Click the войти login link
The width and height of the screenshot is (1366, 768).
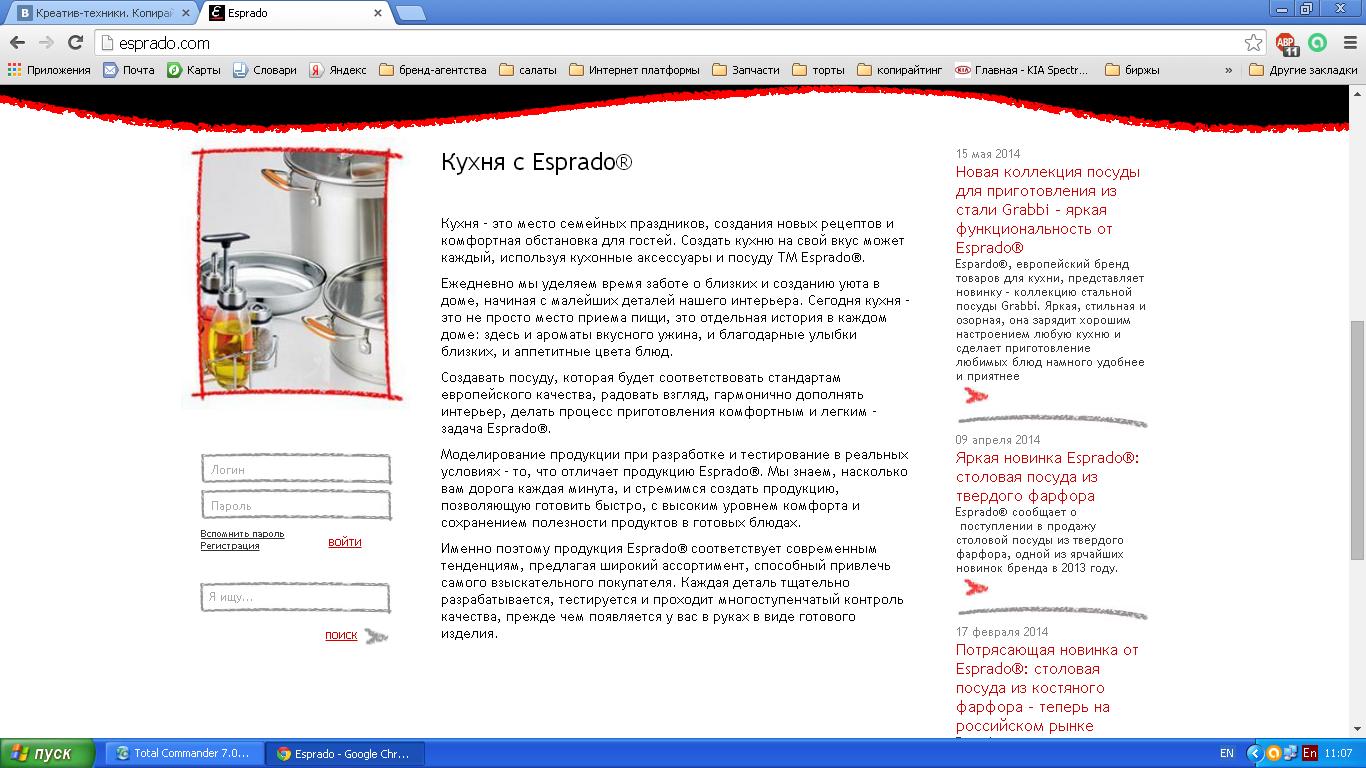tap(345, 542)
